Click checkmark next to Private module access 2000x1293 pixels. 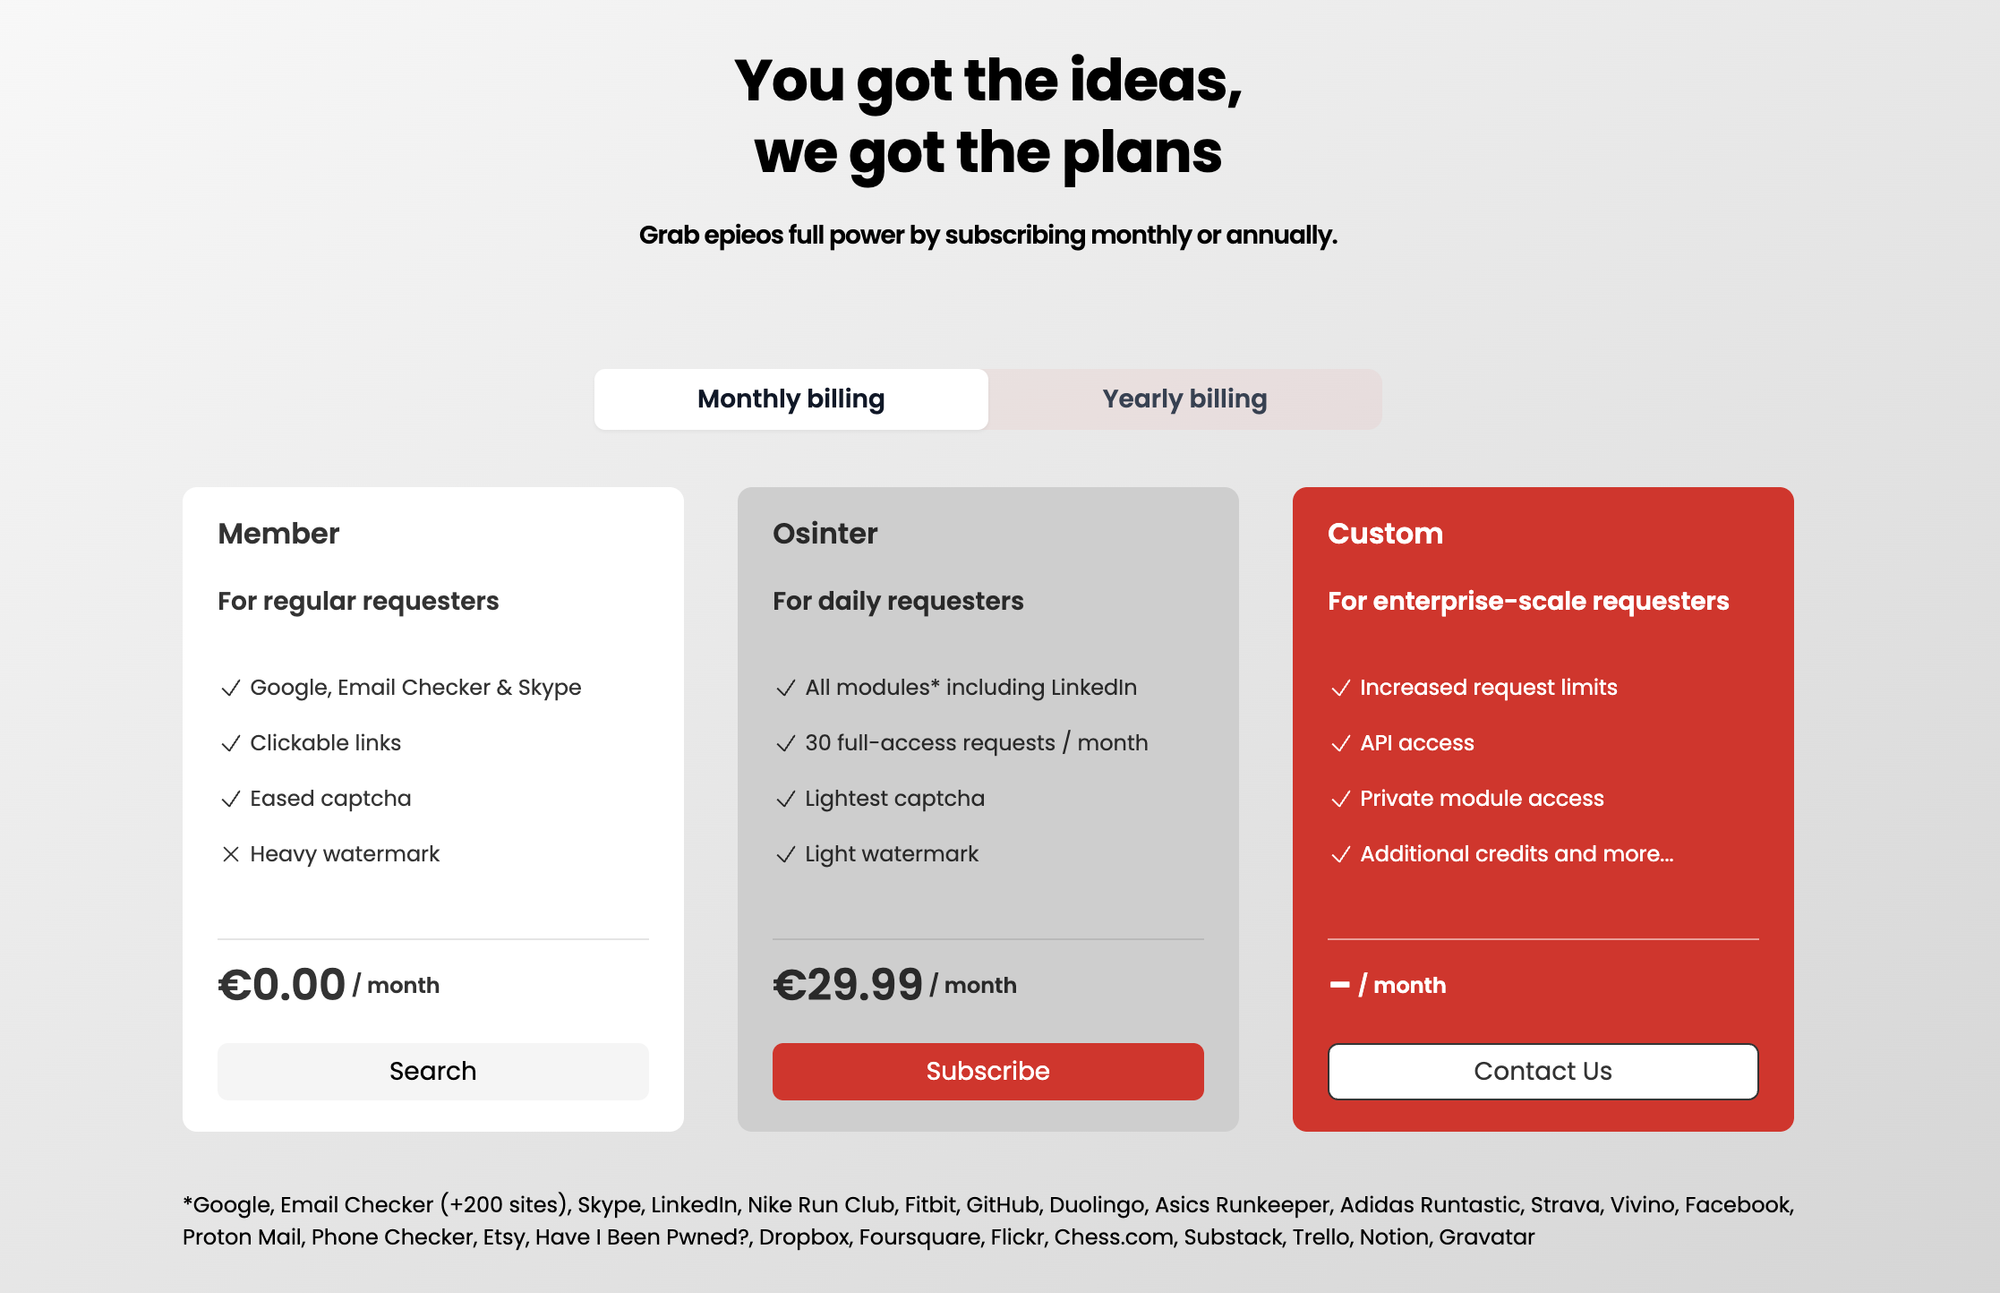coord(1340,799)
